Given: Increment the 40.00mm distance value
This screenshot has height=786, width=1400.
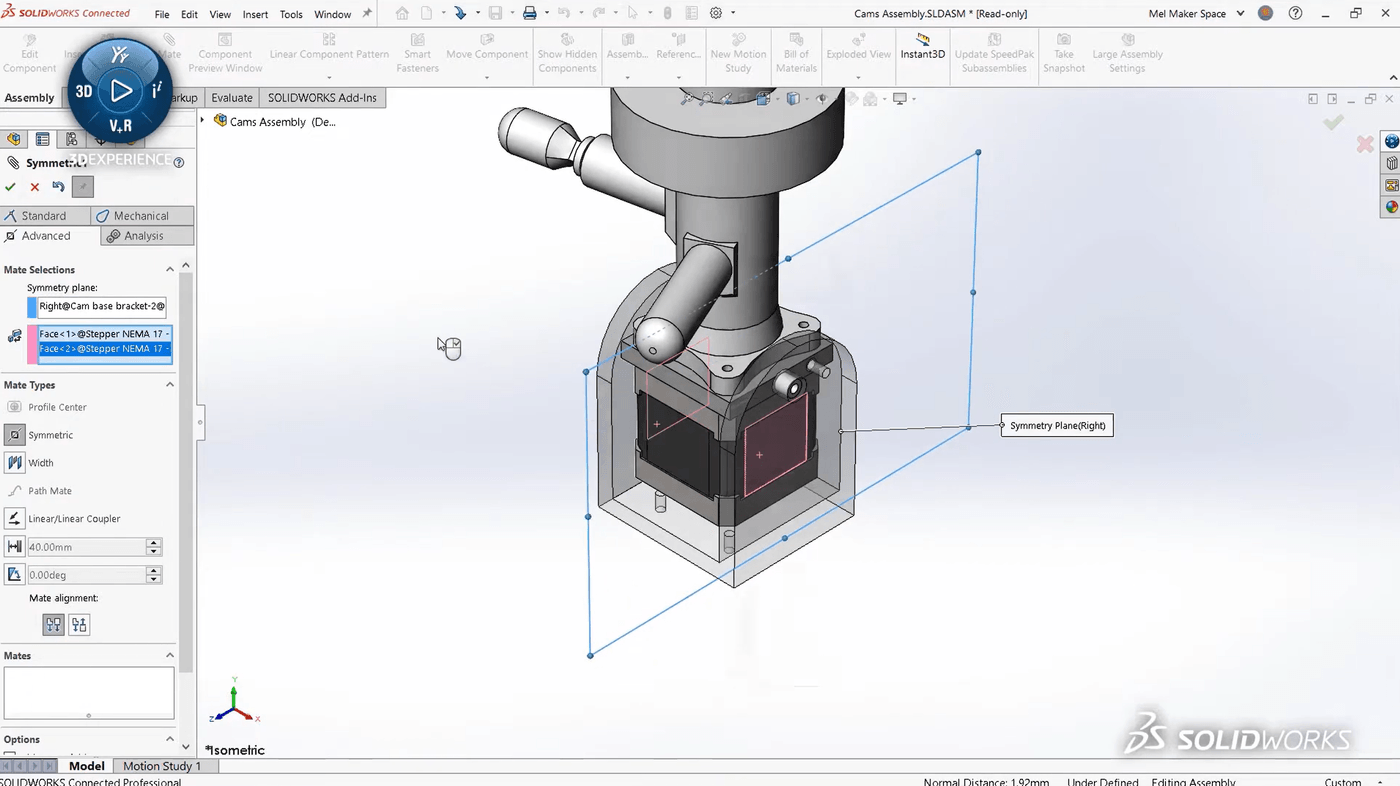Looking at the screenshot, I should (x=153, y=542).
